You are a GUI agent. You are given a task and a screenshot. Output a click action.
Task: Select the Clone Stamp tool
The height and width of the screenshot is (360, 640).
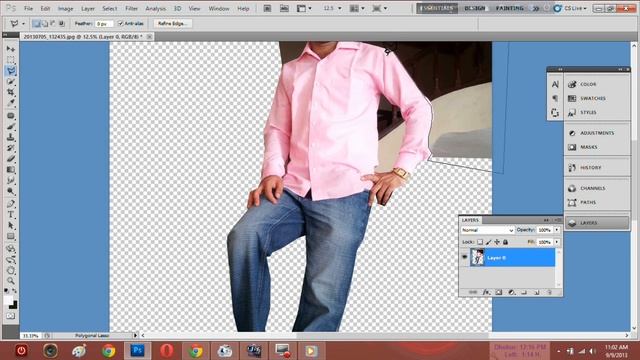click(x=11, y=138)
